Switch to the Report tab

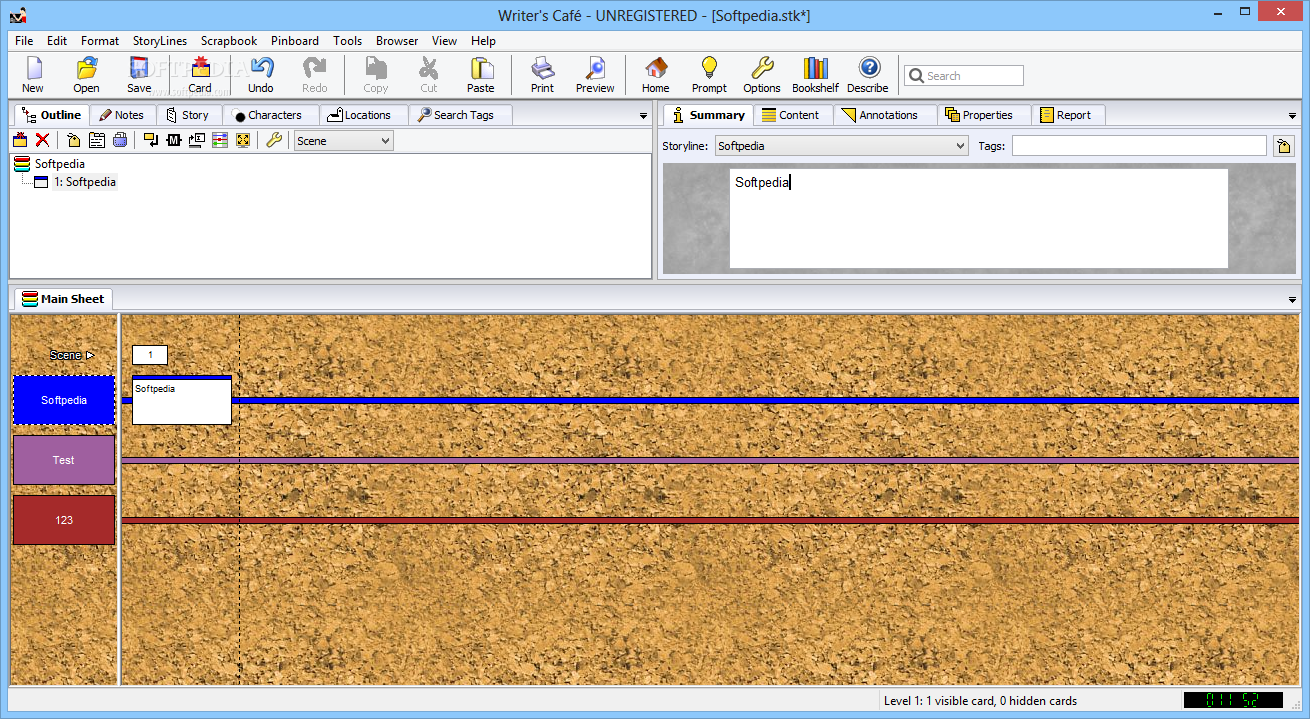[1066, 115]
